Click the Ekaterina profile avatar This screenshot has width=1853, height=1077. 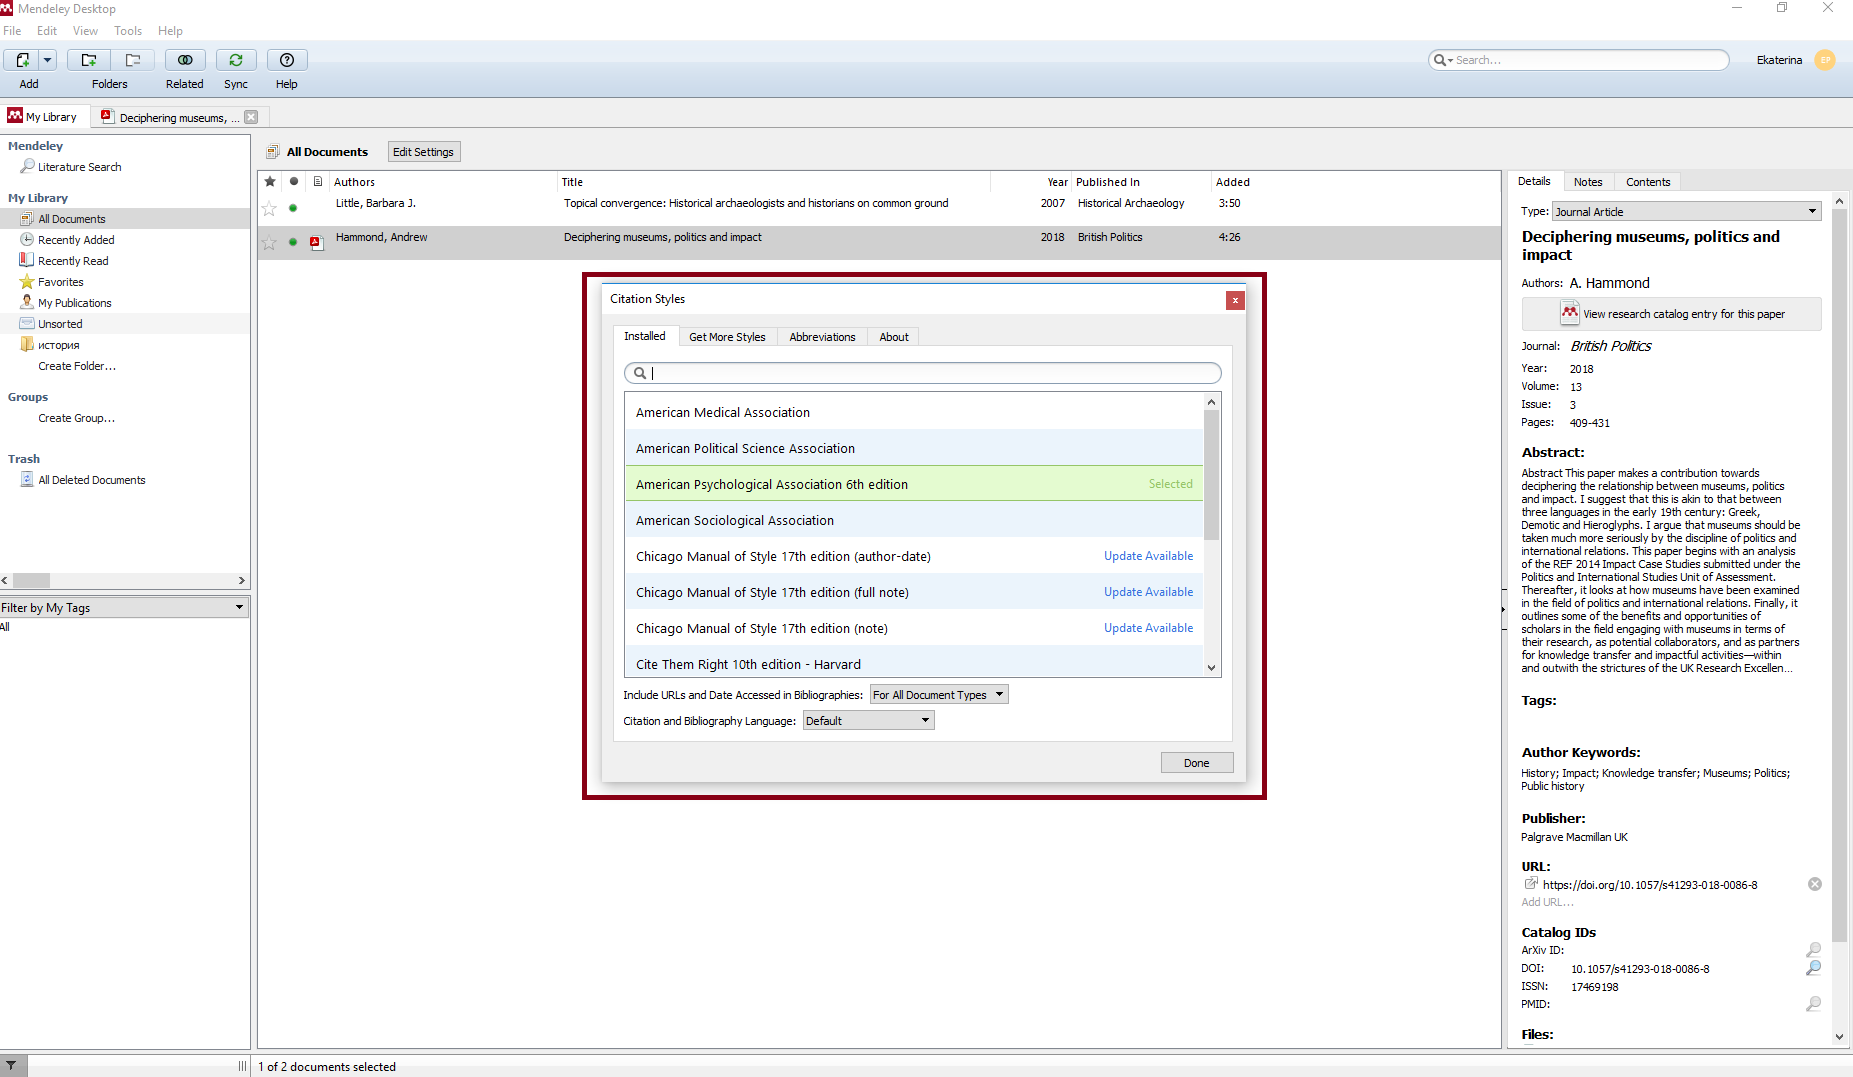1825,60
